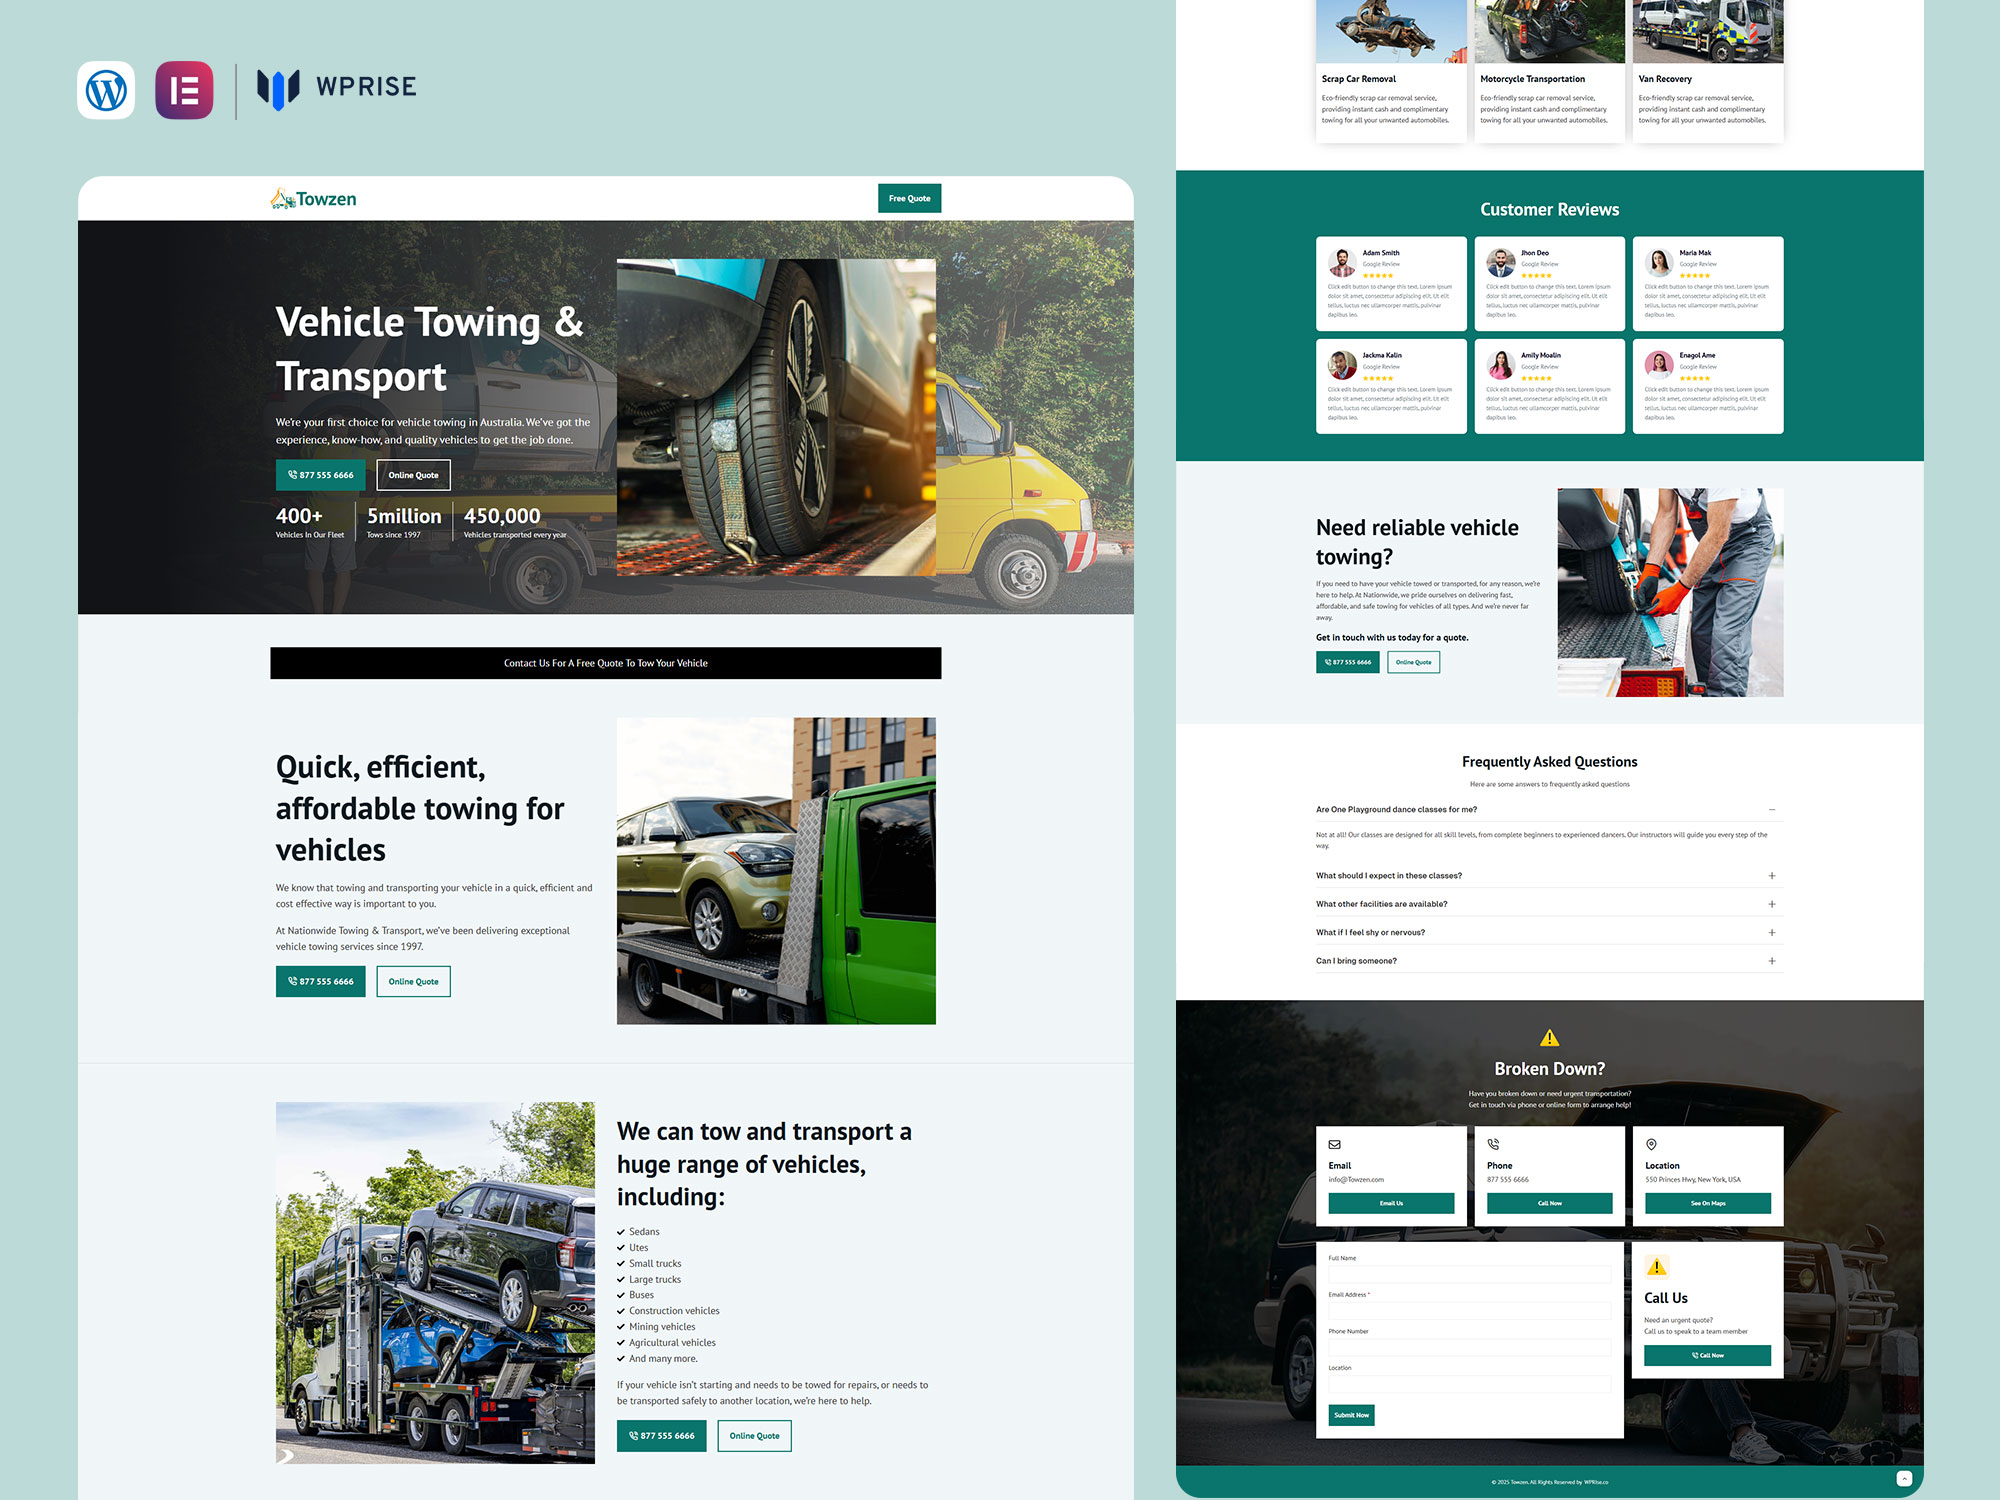Click Amily Moalin's review avatar

click(x=1500, y=365)
